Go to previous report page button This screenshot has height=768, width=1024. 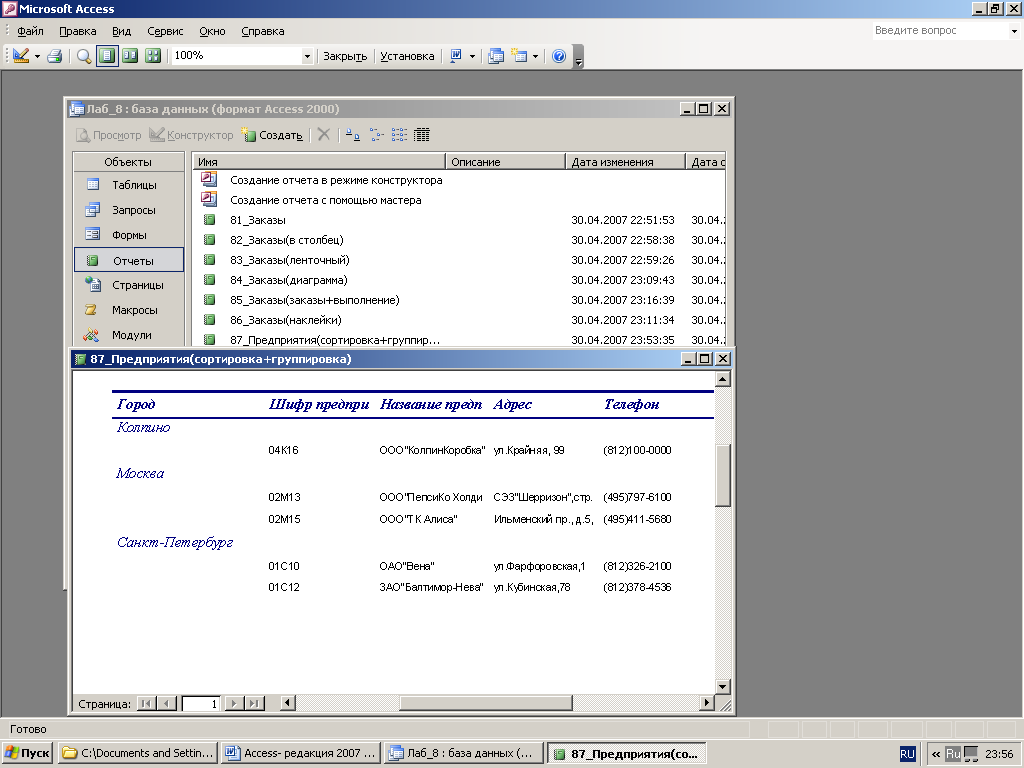[167, 703]
